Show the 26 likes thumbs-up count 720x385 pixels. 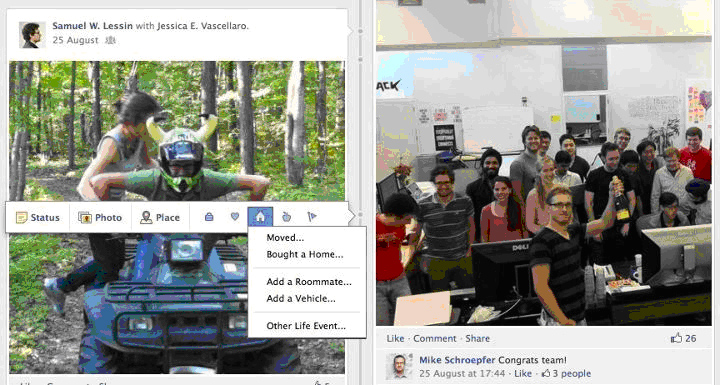[683, 339]
